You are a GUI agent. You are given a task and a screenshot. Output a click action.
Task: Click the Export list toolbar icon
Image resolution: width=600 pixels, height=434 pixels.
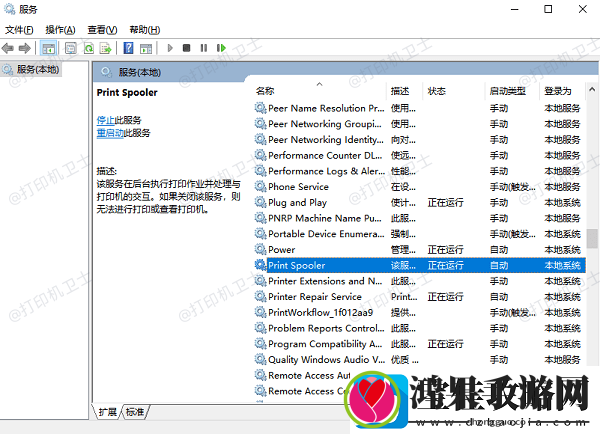pyautogui.click(x=106, y=48)
